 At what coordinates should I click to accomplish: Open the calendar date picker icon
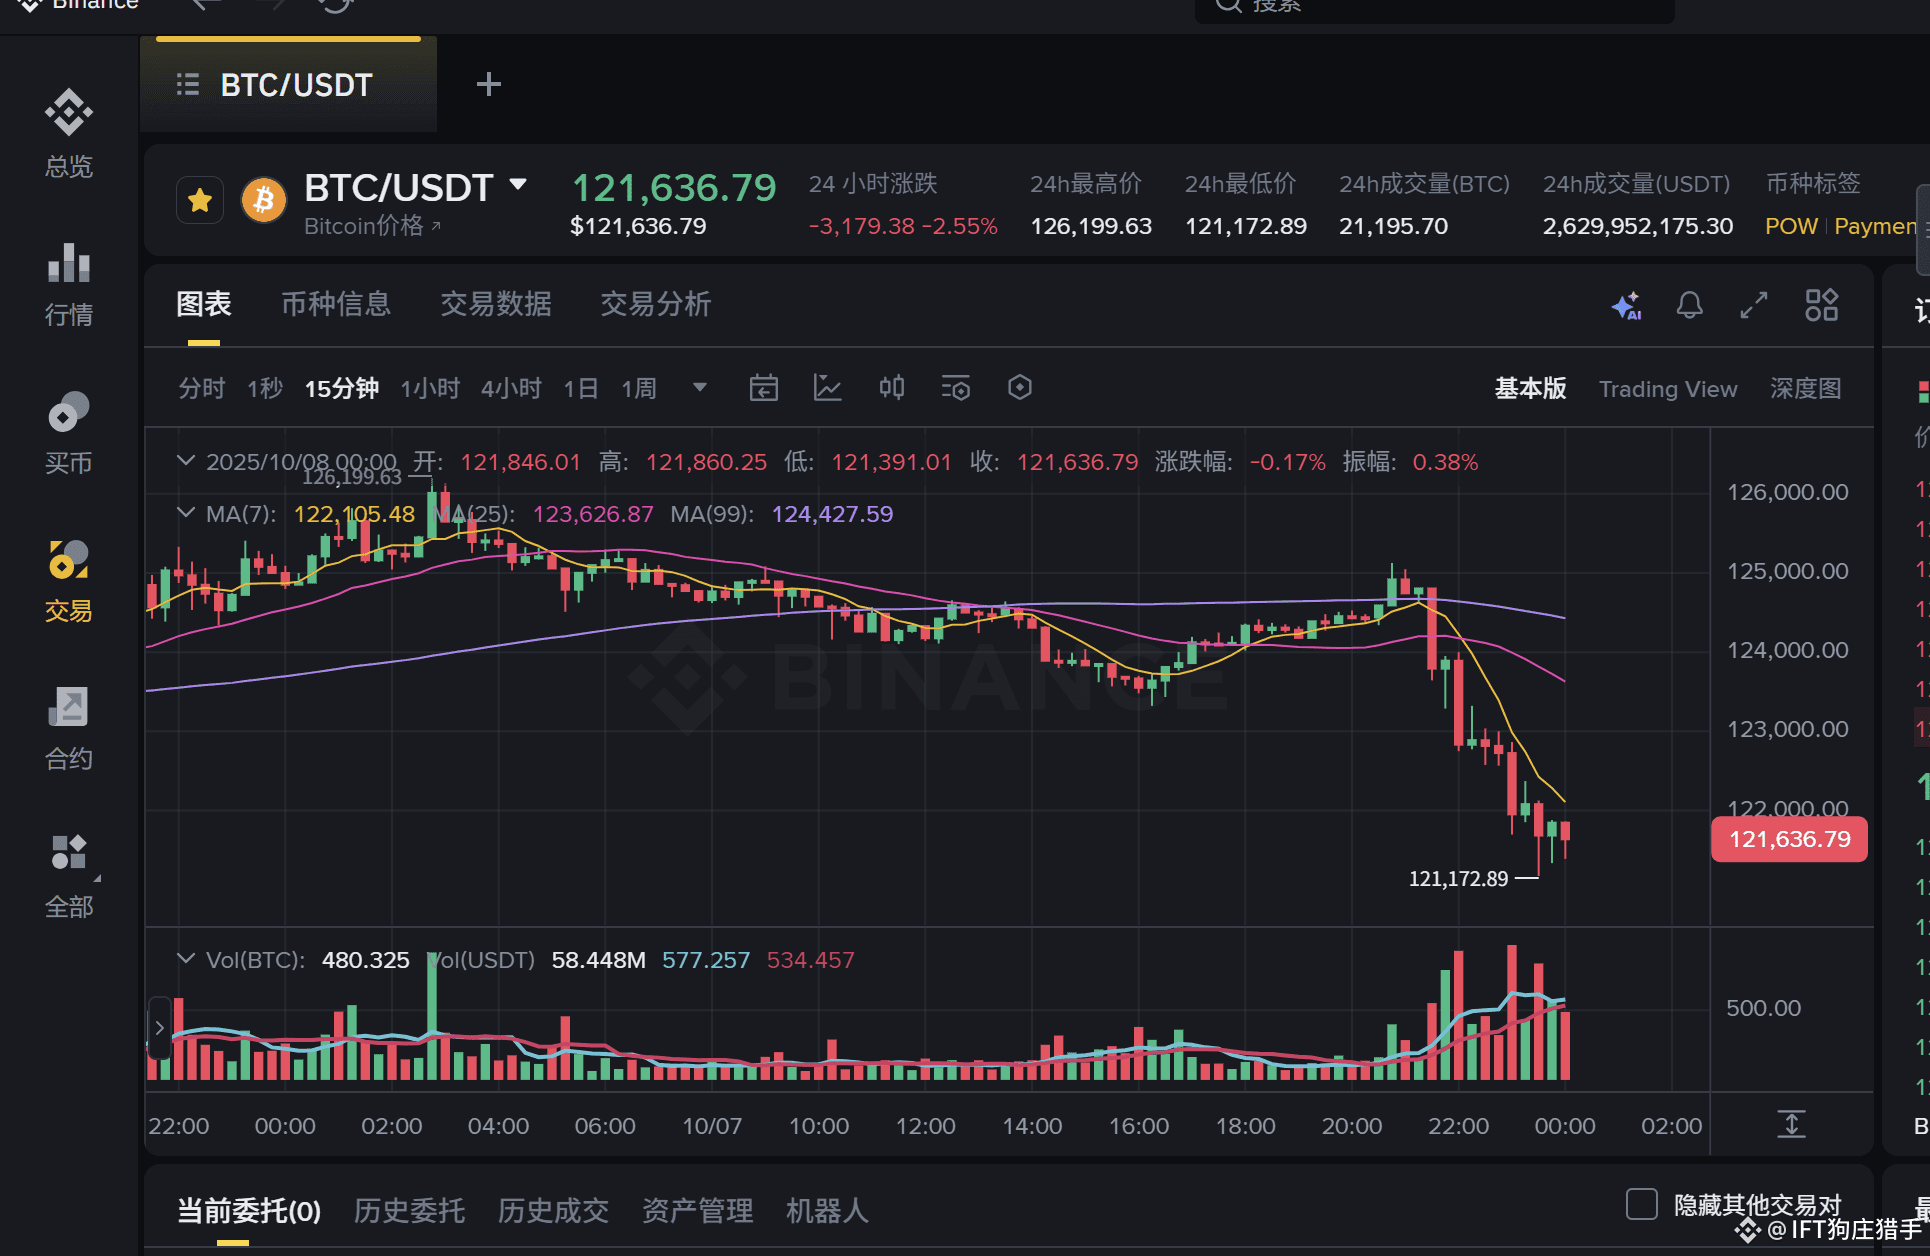763,388
